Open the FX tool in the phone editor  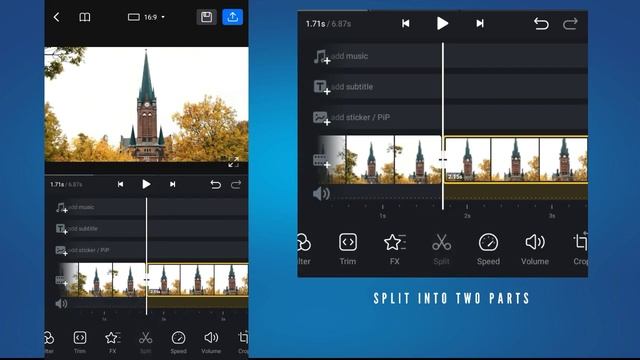pyautogui.click(x=112, y=342)
